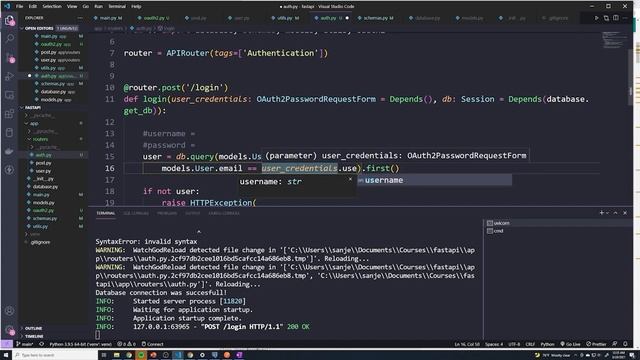The width and height of the screenshot is (640, 360).
Task: Select the uvicorn terminal in the list
Action: pos(557,223)
